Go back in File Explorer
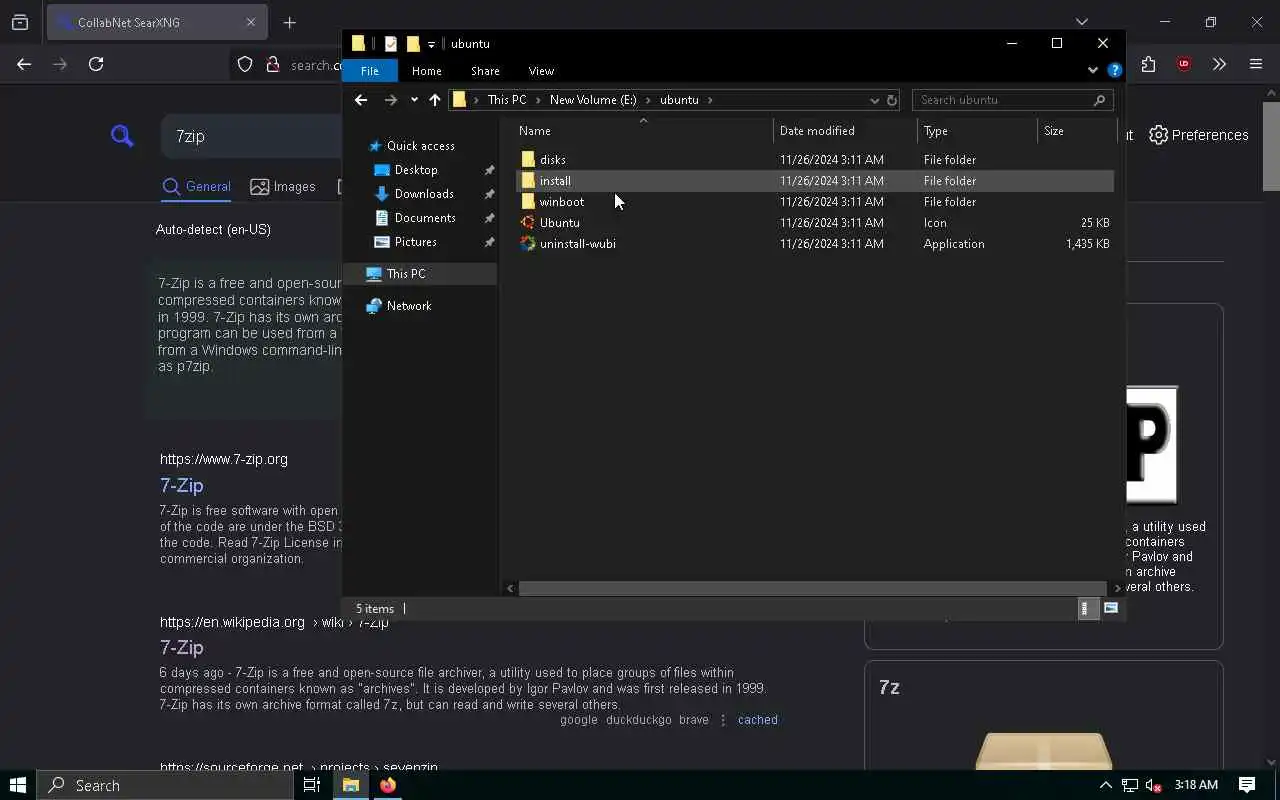Viewport: 1280px width, 800px height. [361, 100]
